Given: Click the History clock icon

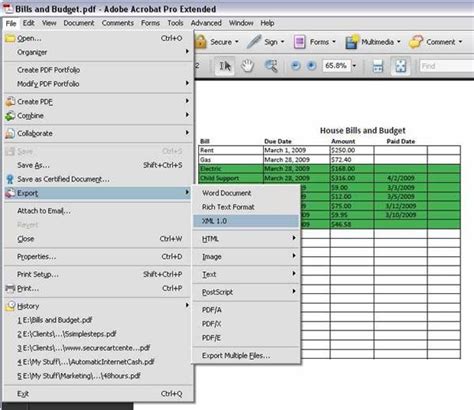Looking at the screenshot, I should [10, 306].
